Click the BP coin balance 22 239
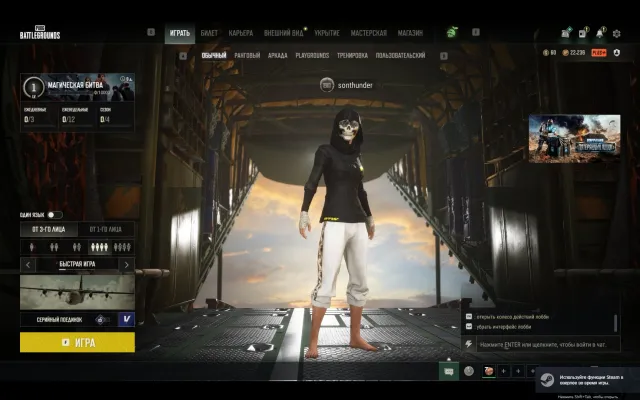640x400 pixels. (x=573, y=53)
